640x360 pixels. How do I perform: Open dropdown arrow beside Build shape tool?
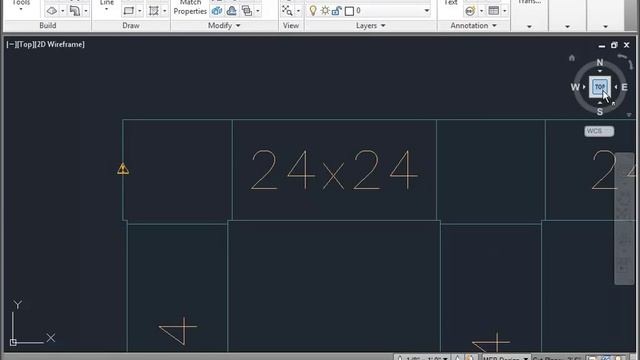coord(62,11)
